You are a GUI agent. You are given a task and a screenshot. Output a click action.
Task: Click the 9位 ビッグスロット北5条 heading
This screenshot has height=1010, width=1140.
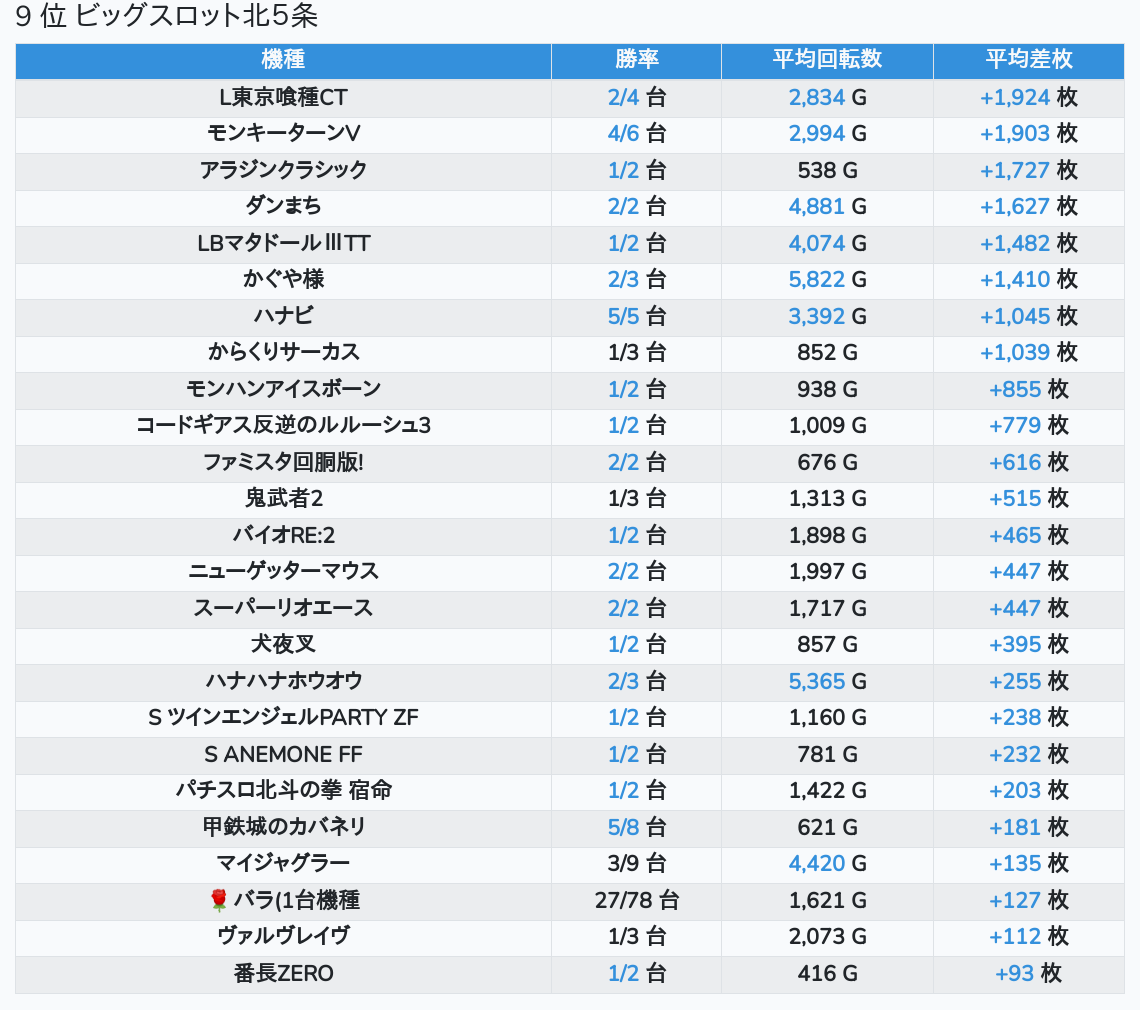pyautogui.click(x=166, y=16)
